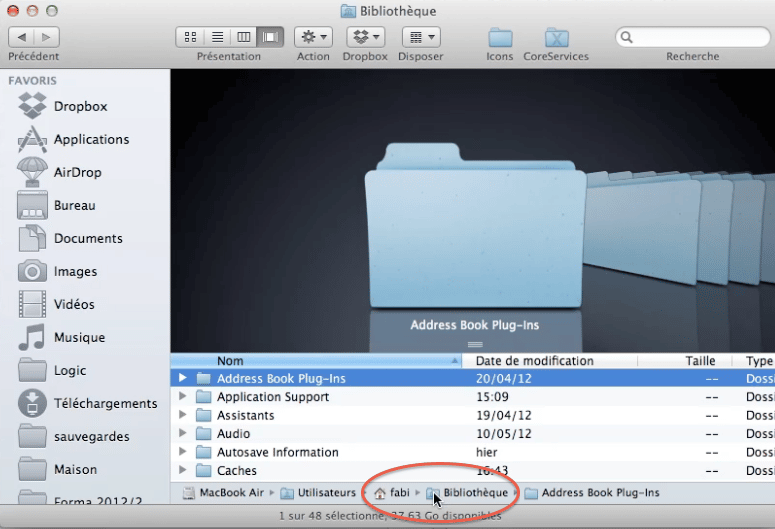This screenshot has height=529, width=775.
Task: Click Address Book Plug-Ins in path bar
Action: pos(592,493)
